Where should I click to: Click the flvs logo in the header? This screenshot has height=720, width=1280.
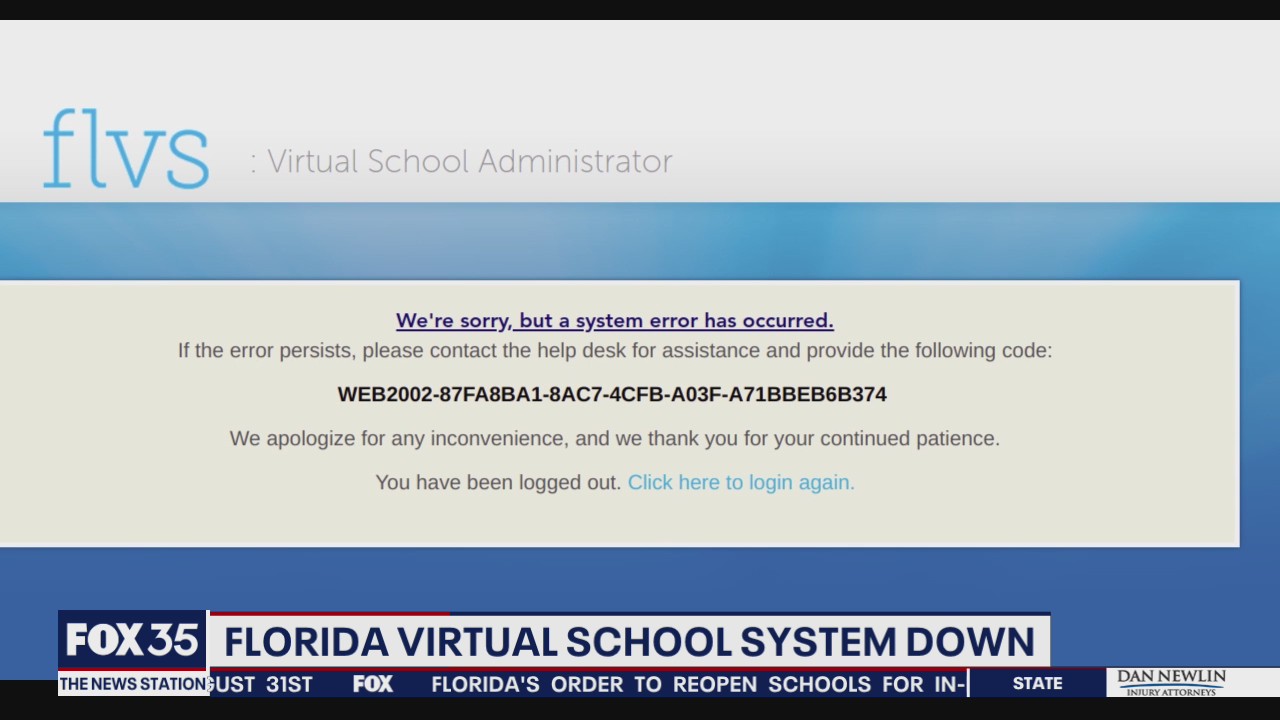[125, 148]
